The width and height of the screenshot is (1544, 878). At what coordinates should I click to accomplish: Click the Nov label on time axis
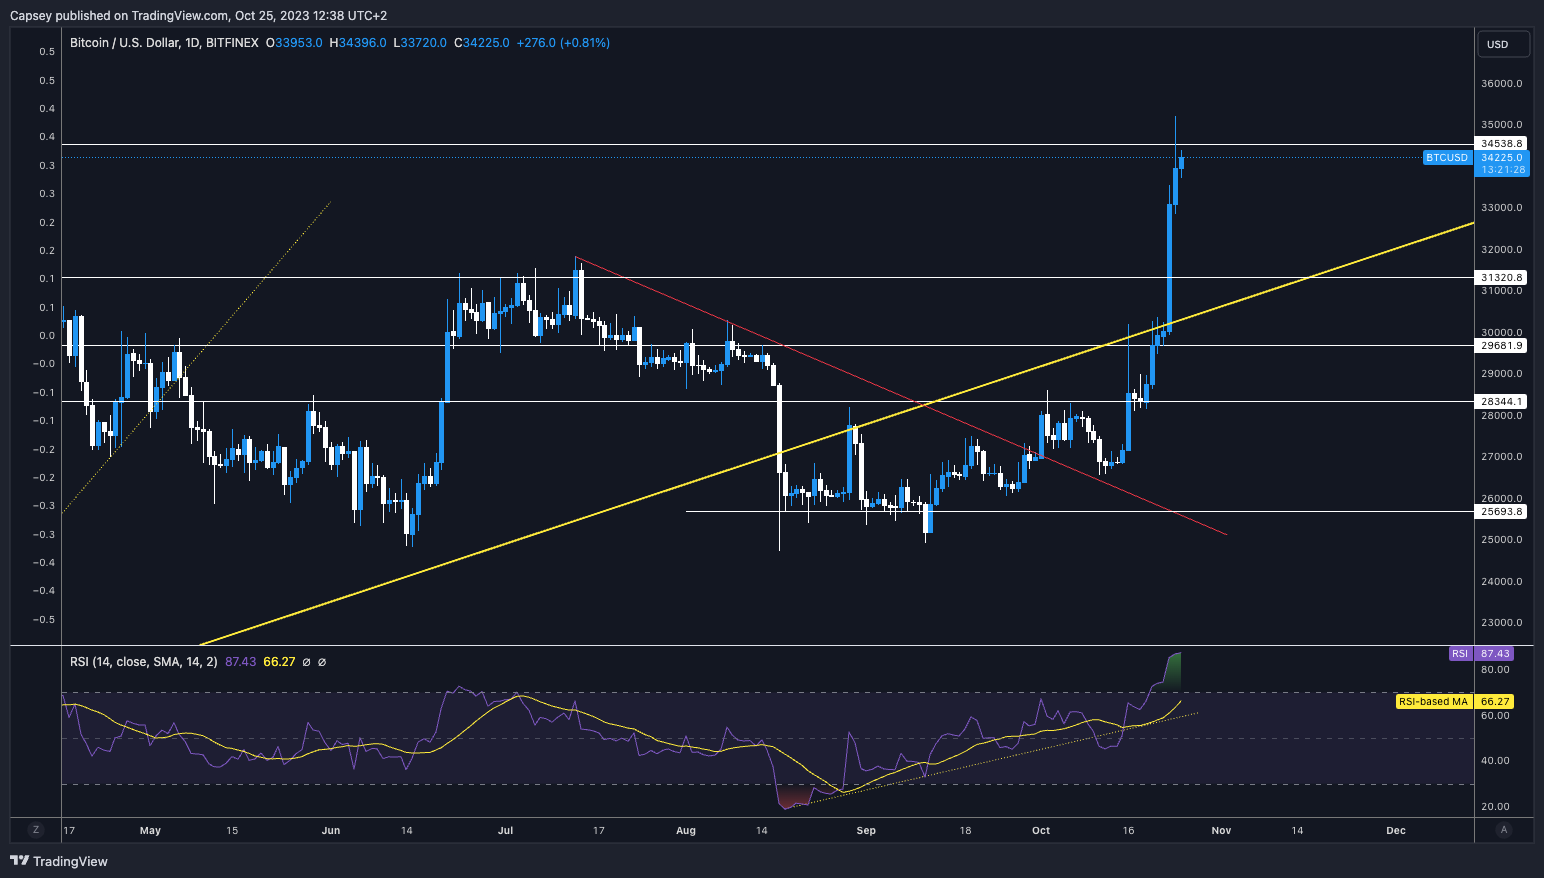pos(1221,831)
